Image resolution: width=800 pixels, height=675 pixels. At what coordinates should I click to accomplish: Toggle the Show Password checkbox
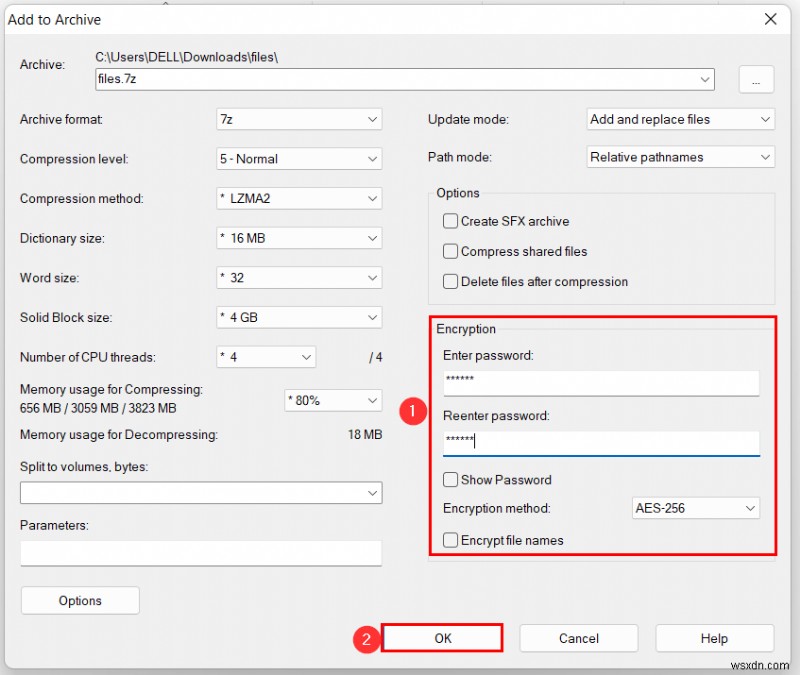450,480
